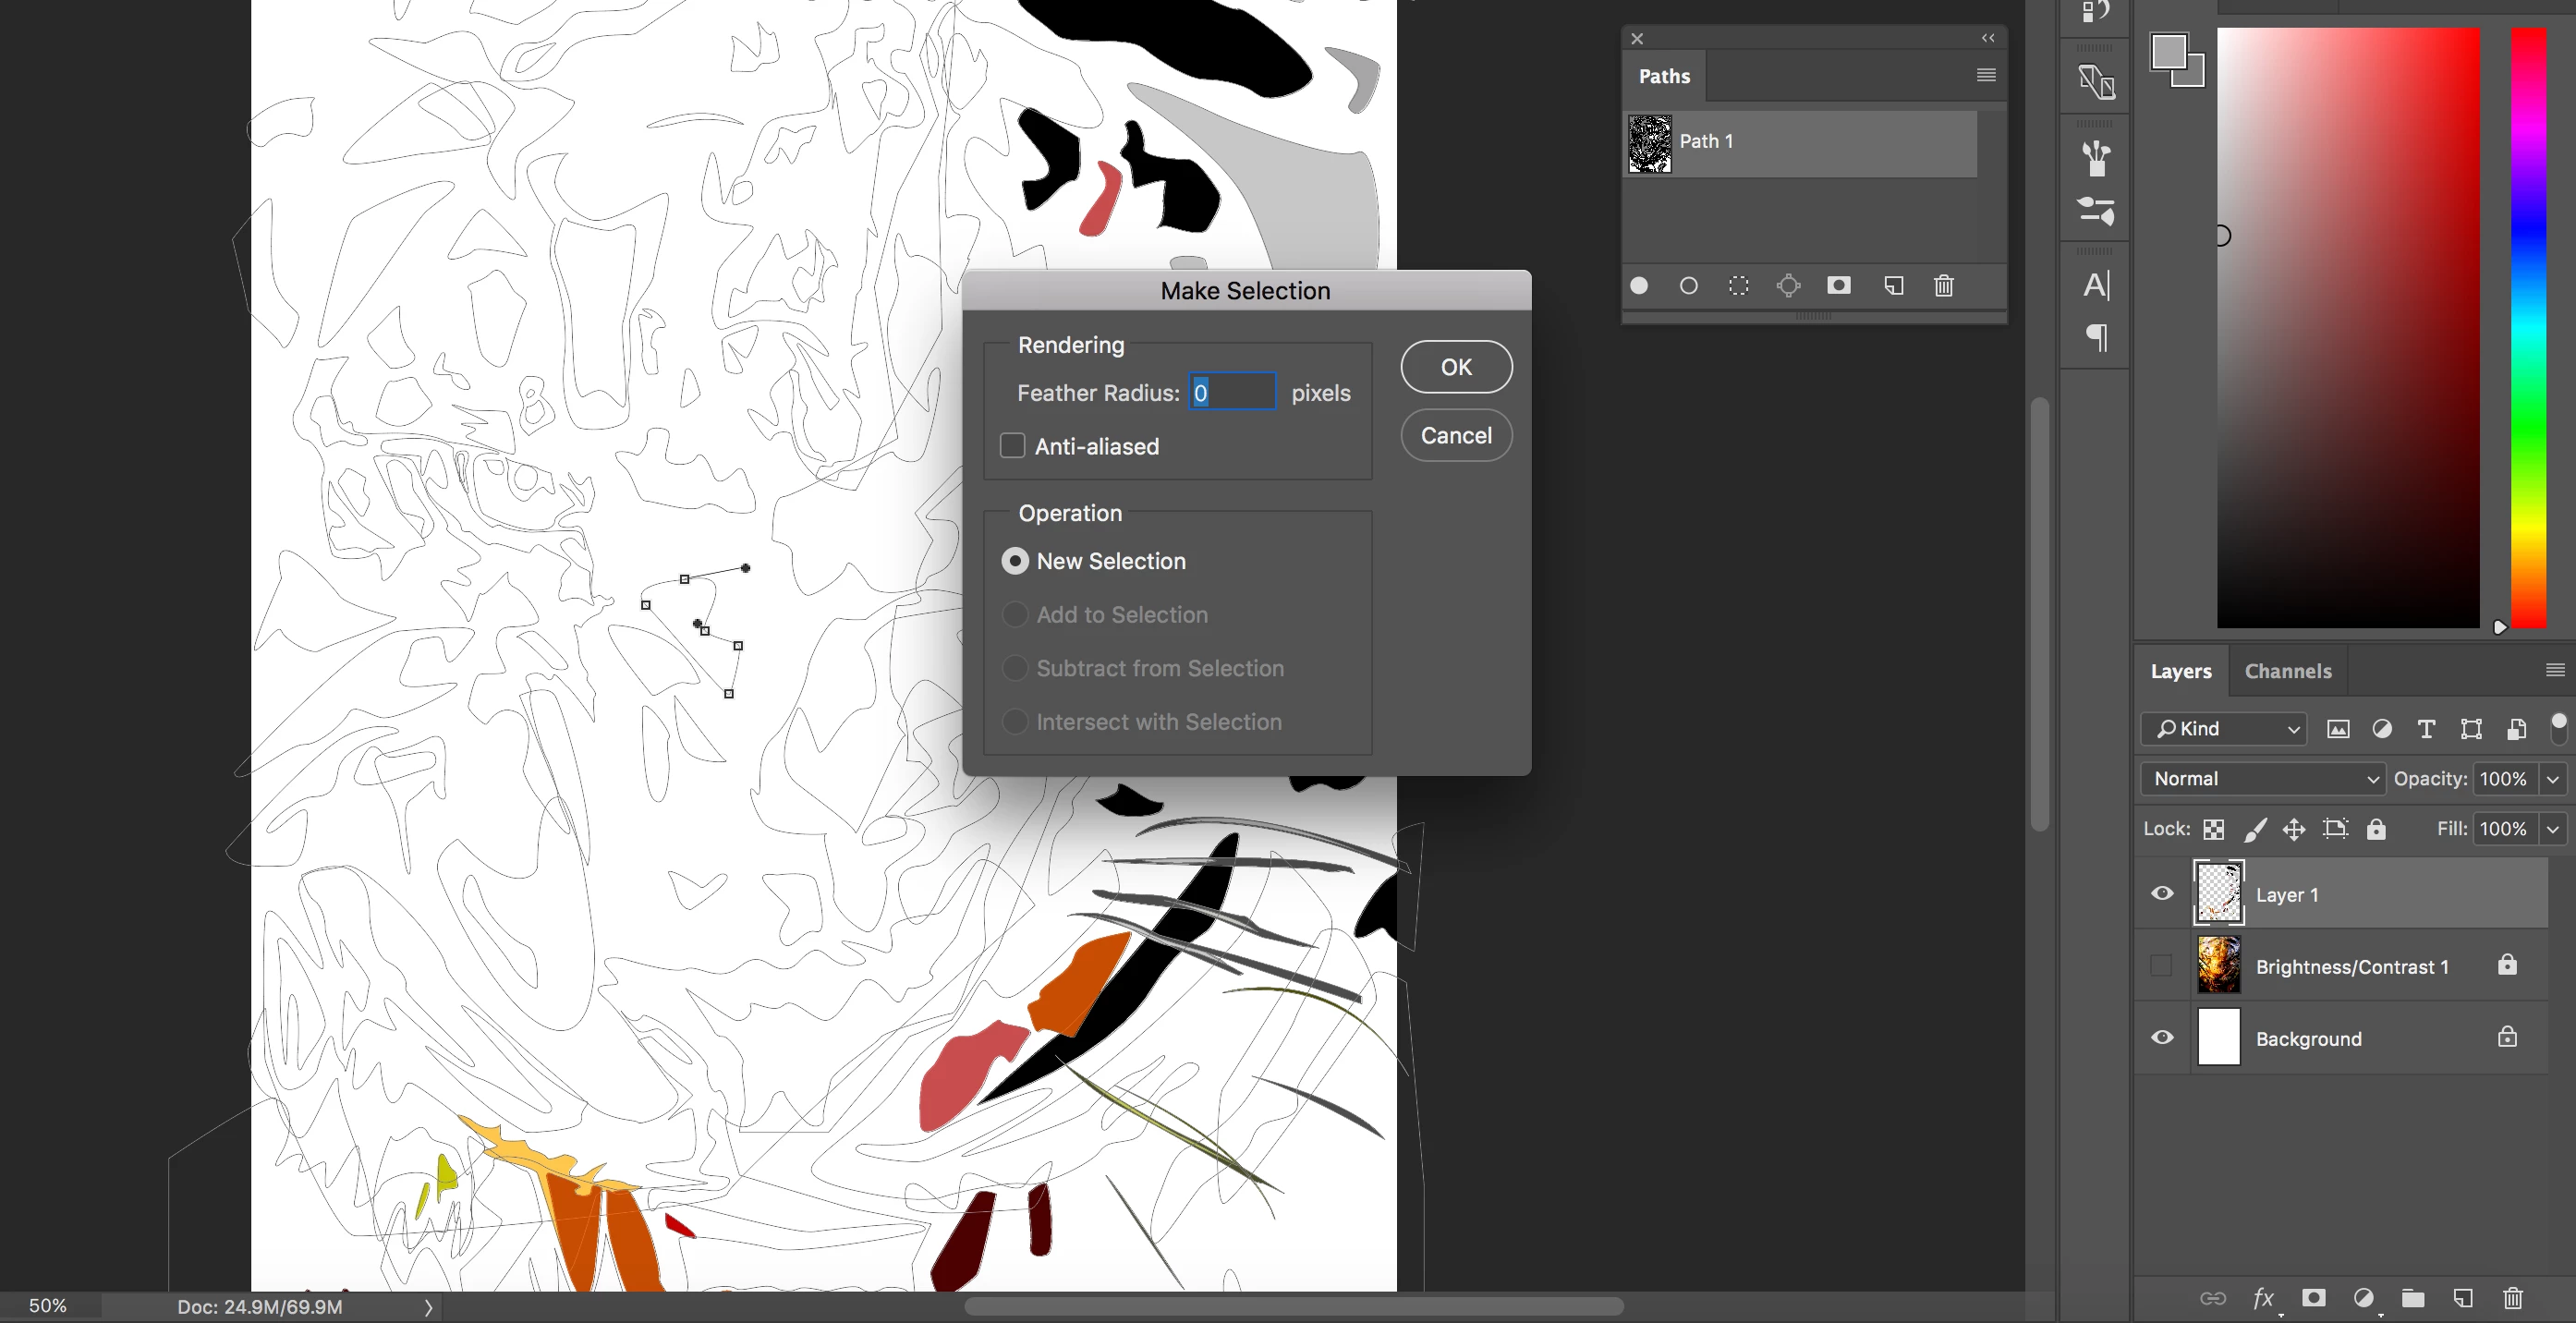Add layer style with fx icon
Image resolution: width=2576 pixels, height=1323 pixels.
coord(2263,1298)
